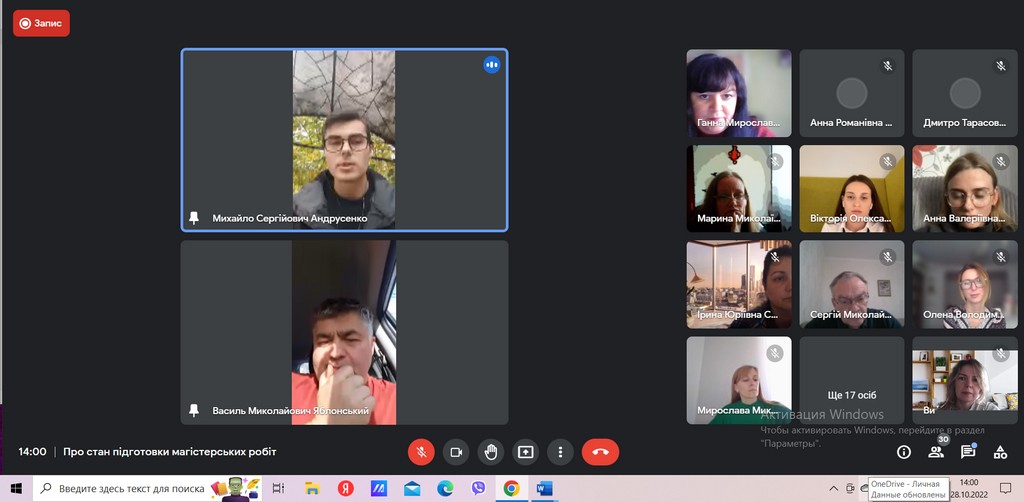Click the pinned tile of Михайло Сергійович Андрусенко
This screenshot has height=502, width=1024.
tap(344, 140)
